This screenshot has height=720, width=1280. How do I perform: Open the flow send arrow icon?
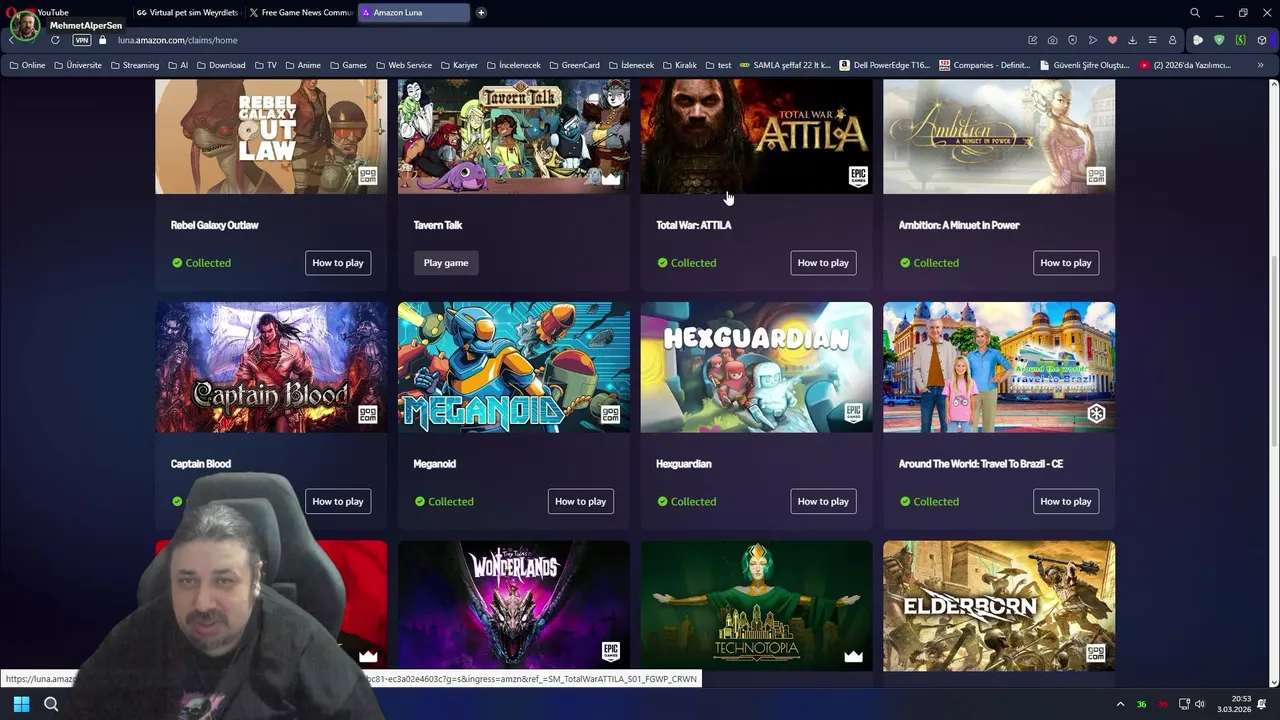coord(1092,40)
